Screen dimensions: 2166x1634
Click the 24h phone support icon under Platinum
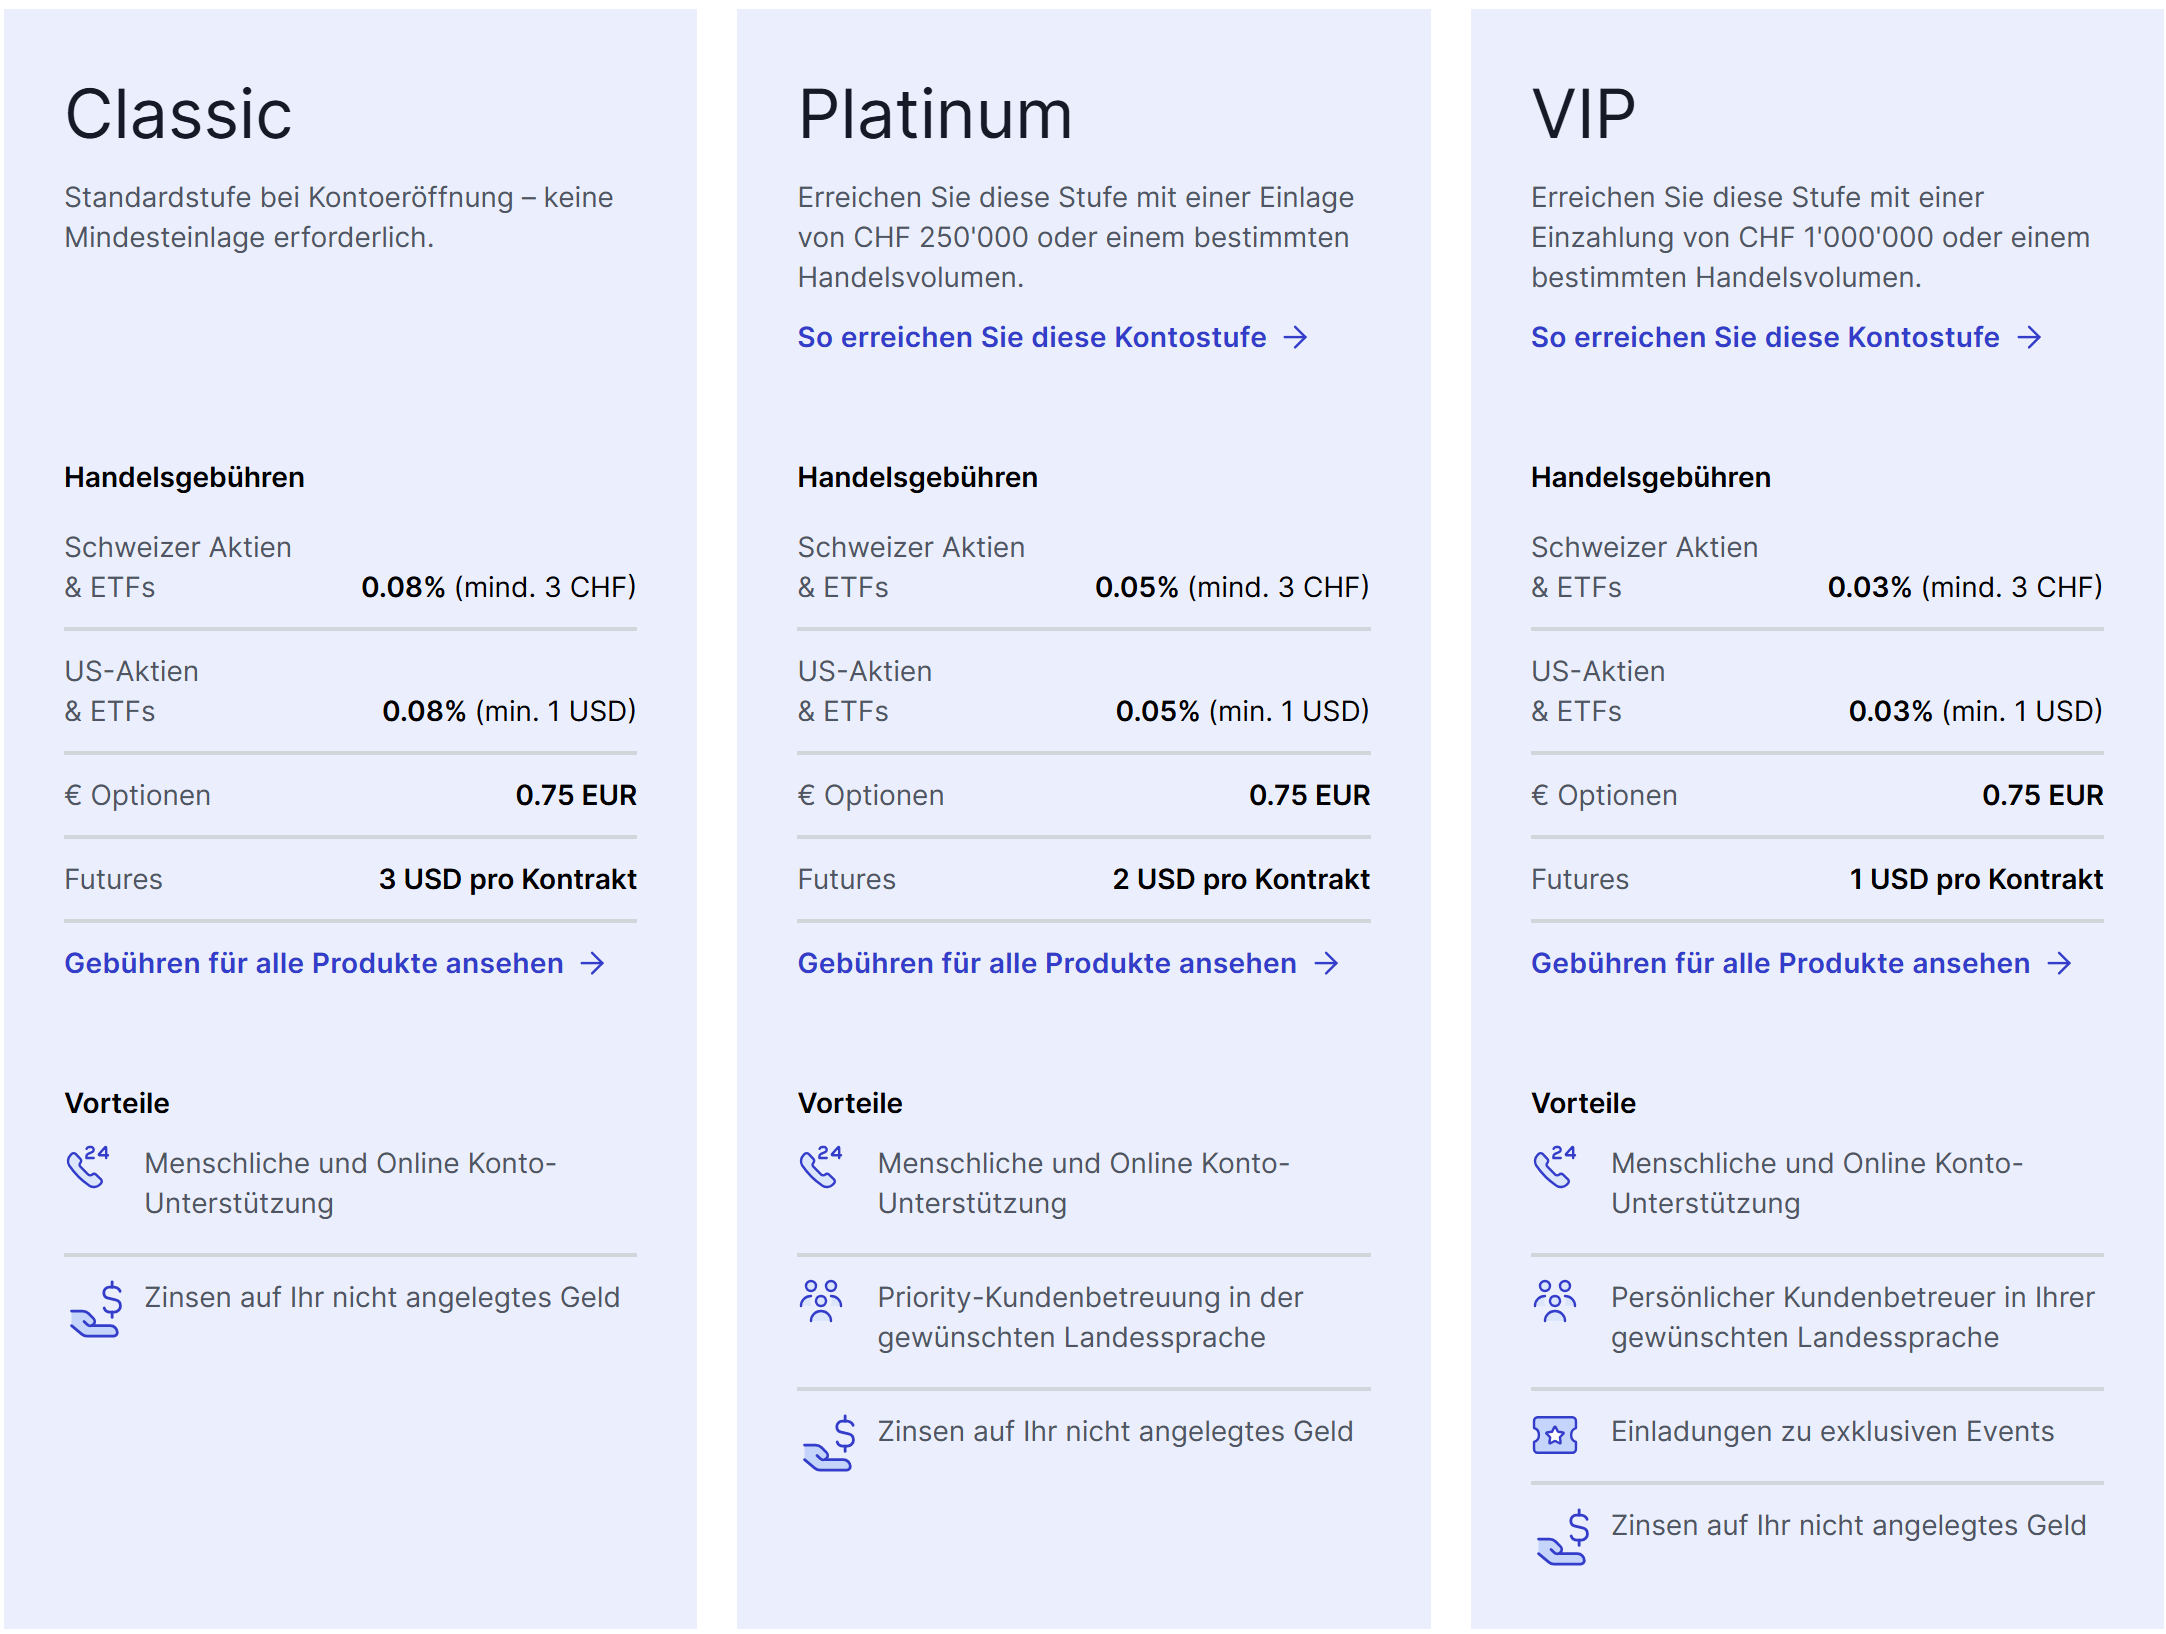pyautogui.click(x=821, y=1167)
